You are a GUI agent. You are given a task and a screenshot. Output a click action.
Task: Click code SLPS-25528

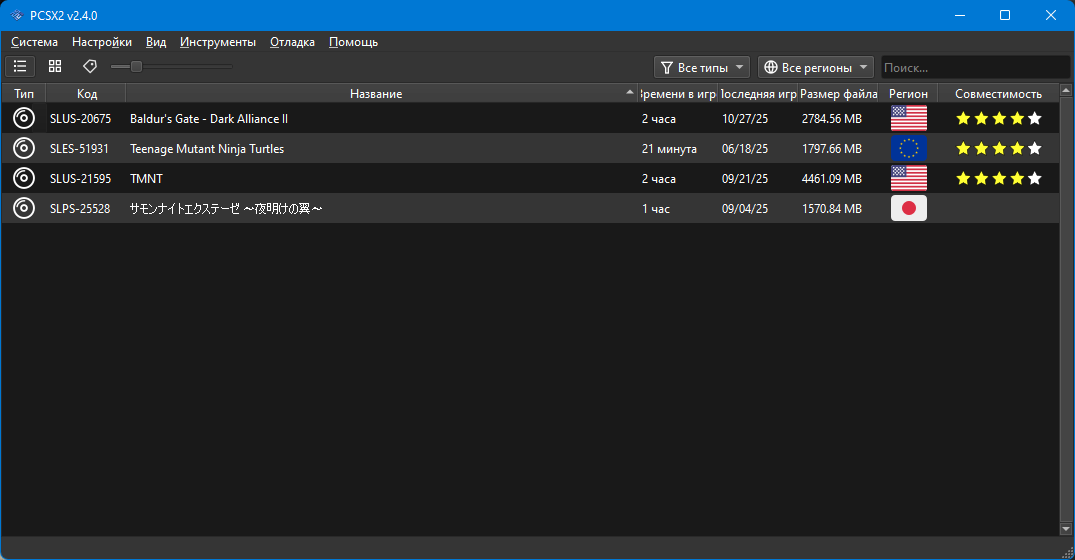coord(80,208)
